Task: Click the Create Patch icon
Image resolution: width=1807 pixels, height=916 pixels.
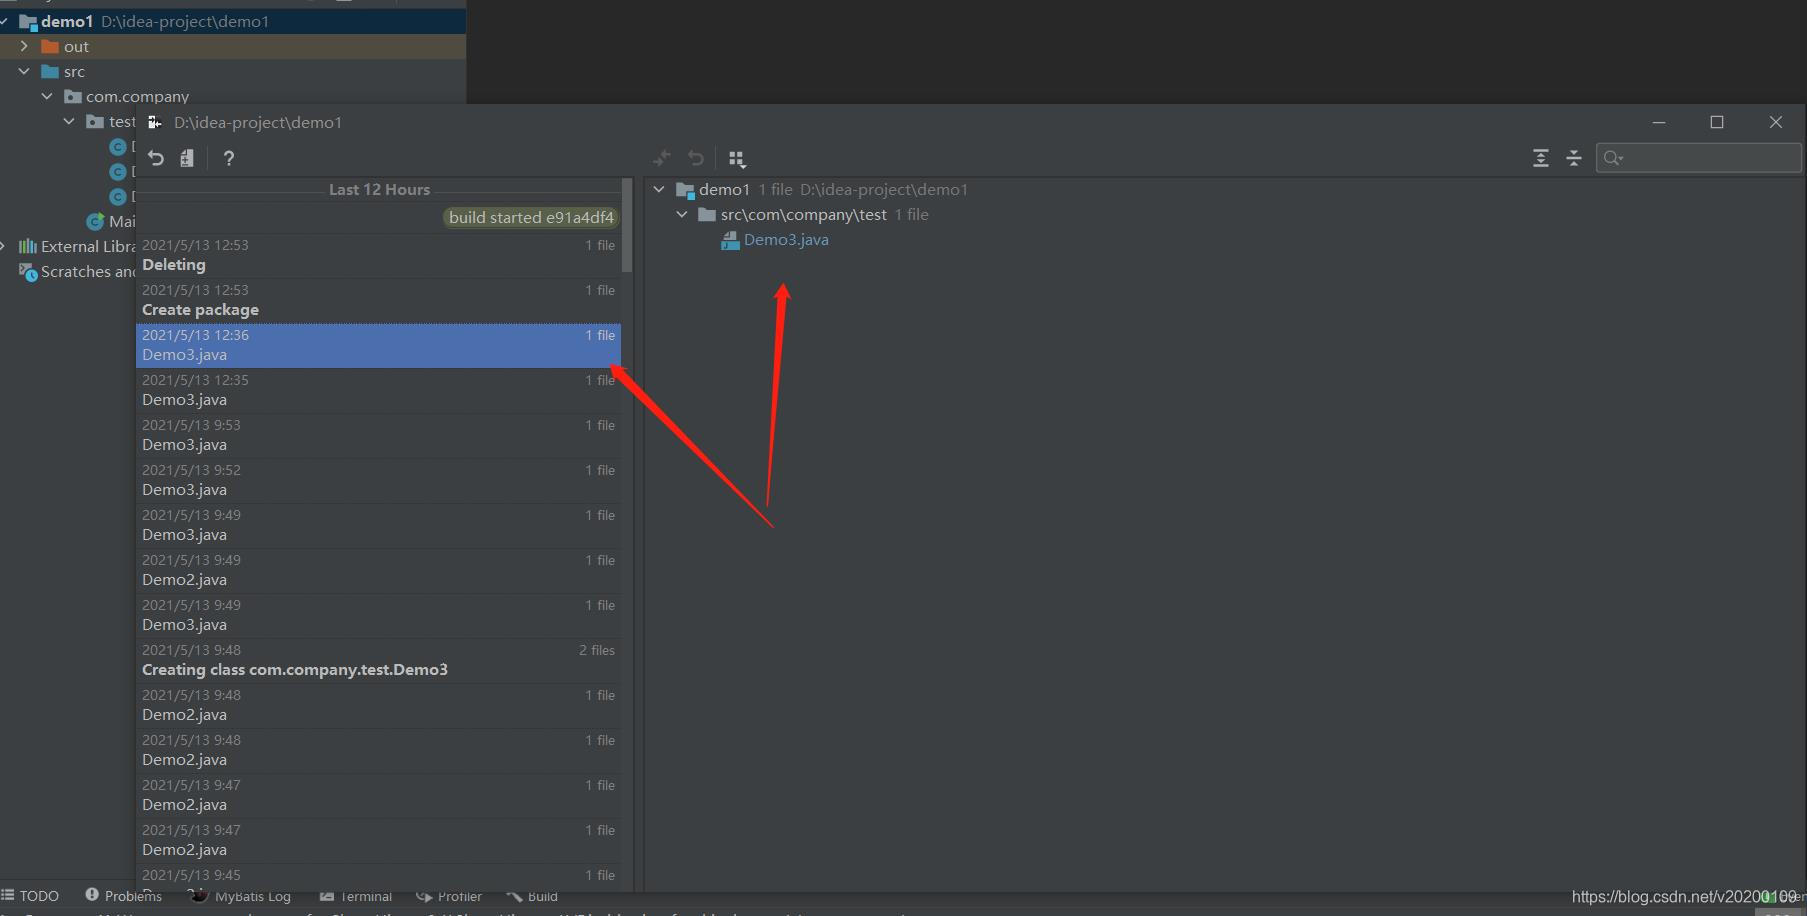Action: click(x=187, y=158)
